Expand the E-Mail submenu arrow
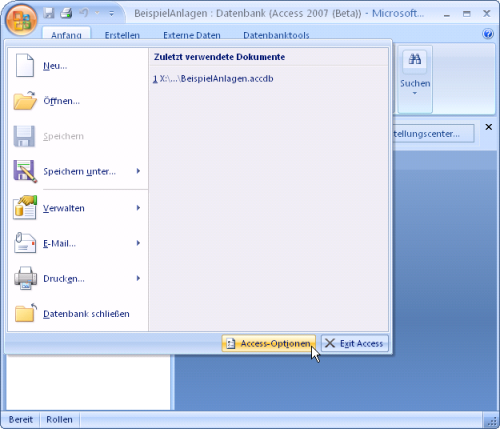500x429 pixels. click(138, 243)
